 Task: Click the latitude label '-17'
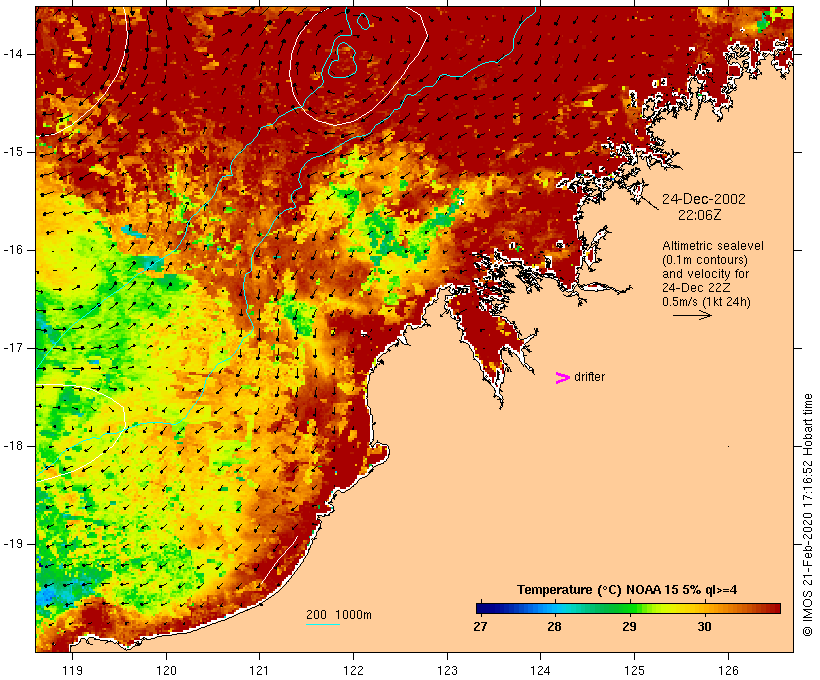[x=13, y=348]
